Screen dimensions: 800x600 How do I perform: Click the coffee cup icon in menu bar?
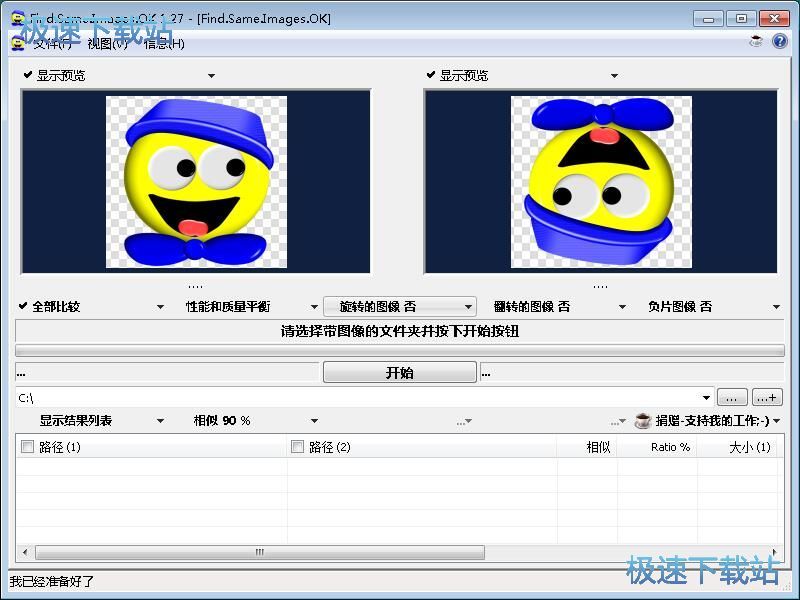(756, 42)
